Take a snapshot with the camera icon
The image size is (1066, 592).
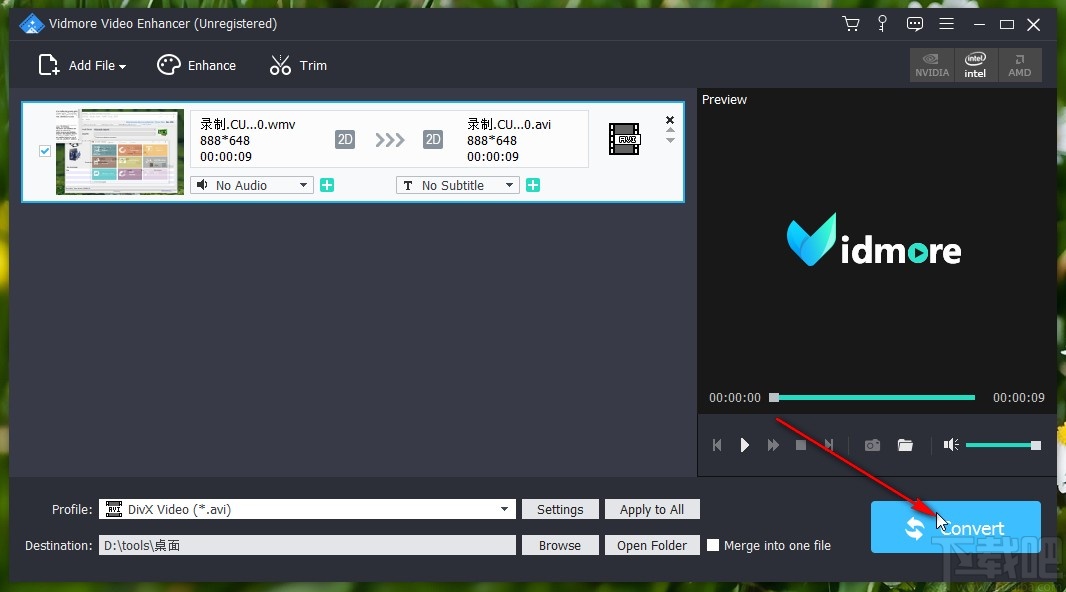872,445
